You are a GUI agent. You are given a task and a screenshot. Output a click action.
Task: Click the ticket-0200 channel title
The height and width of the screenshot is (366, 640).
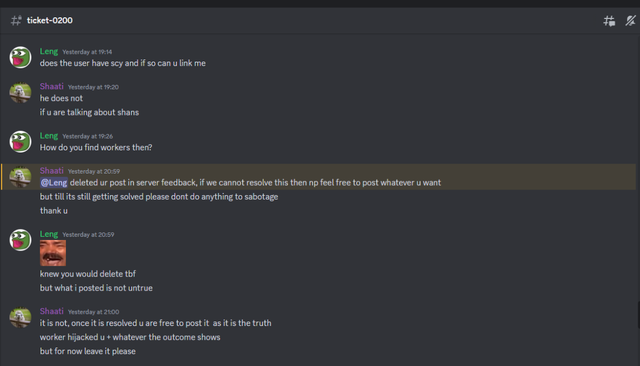(x=50, y=20)
